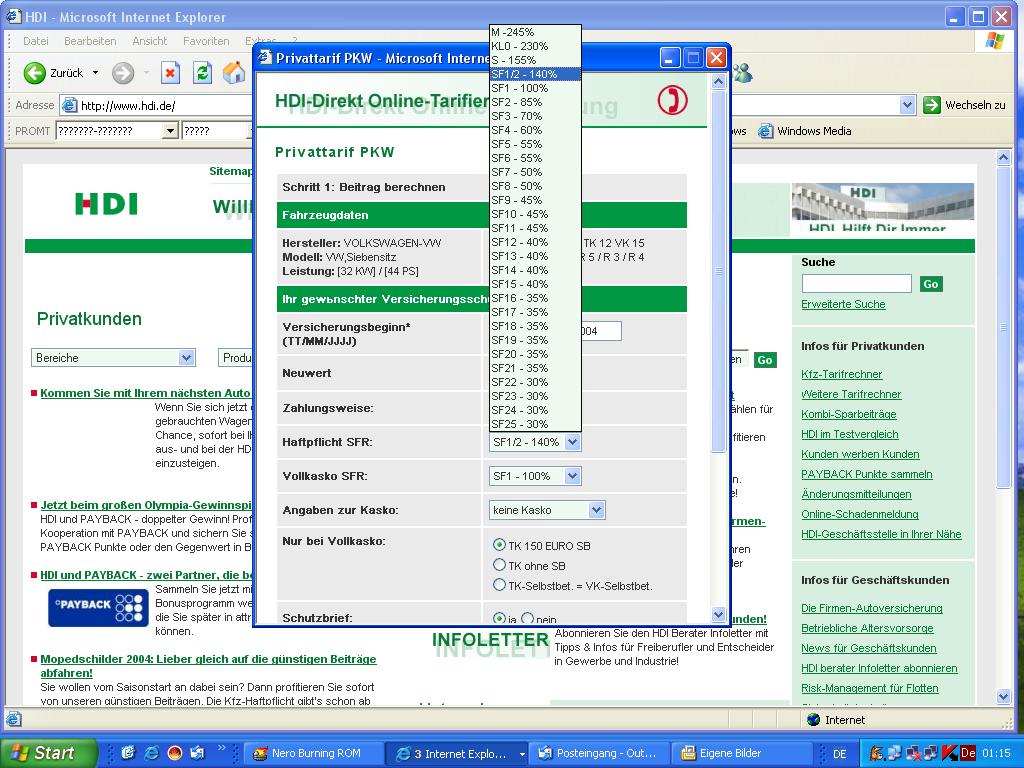This screenshot has width=1024, height=768.
Task: Click the green Zurück back arrow icon
Action: (x=35, y=72)
